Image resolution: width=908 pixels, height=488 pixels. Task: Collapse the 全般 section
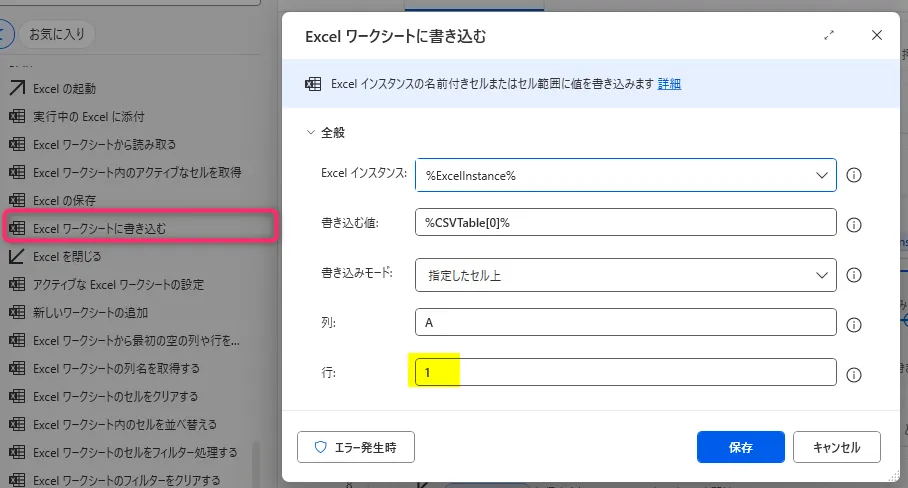click(x=310, y=132)
